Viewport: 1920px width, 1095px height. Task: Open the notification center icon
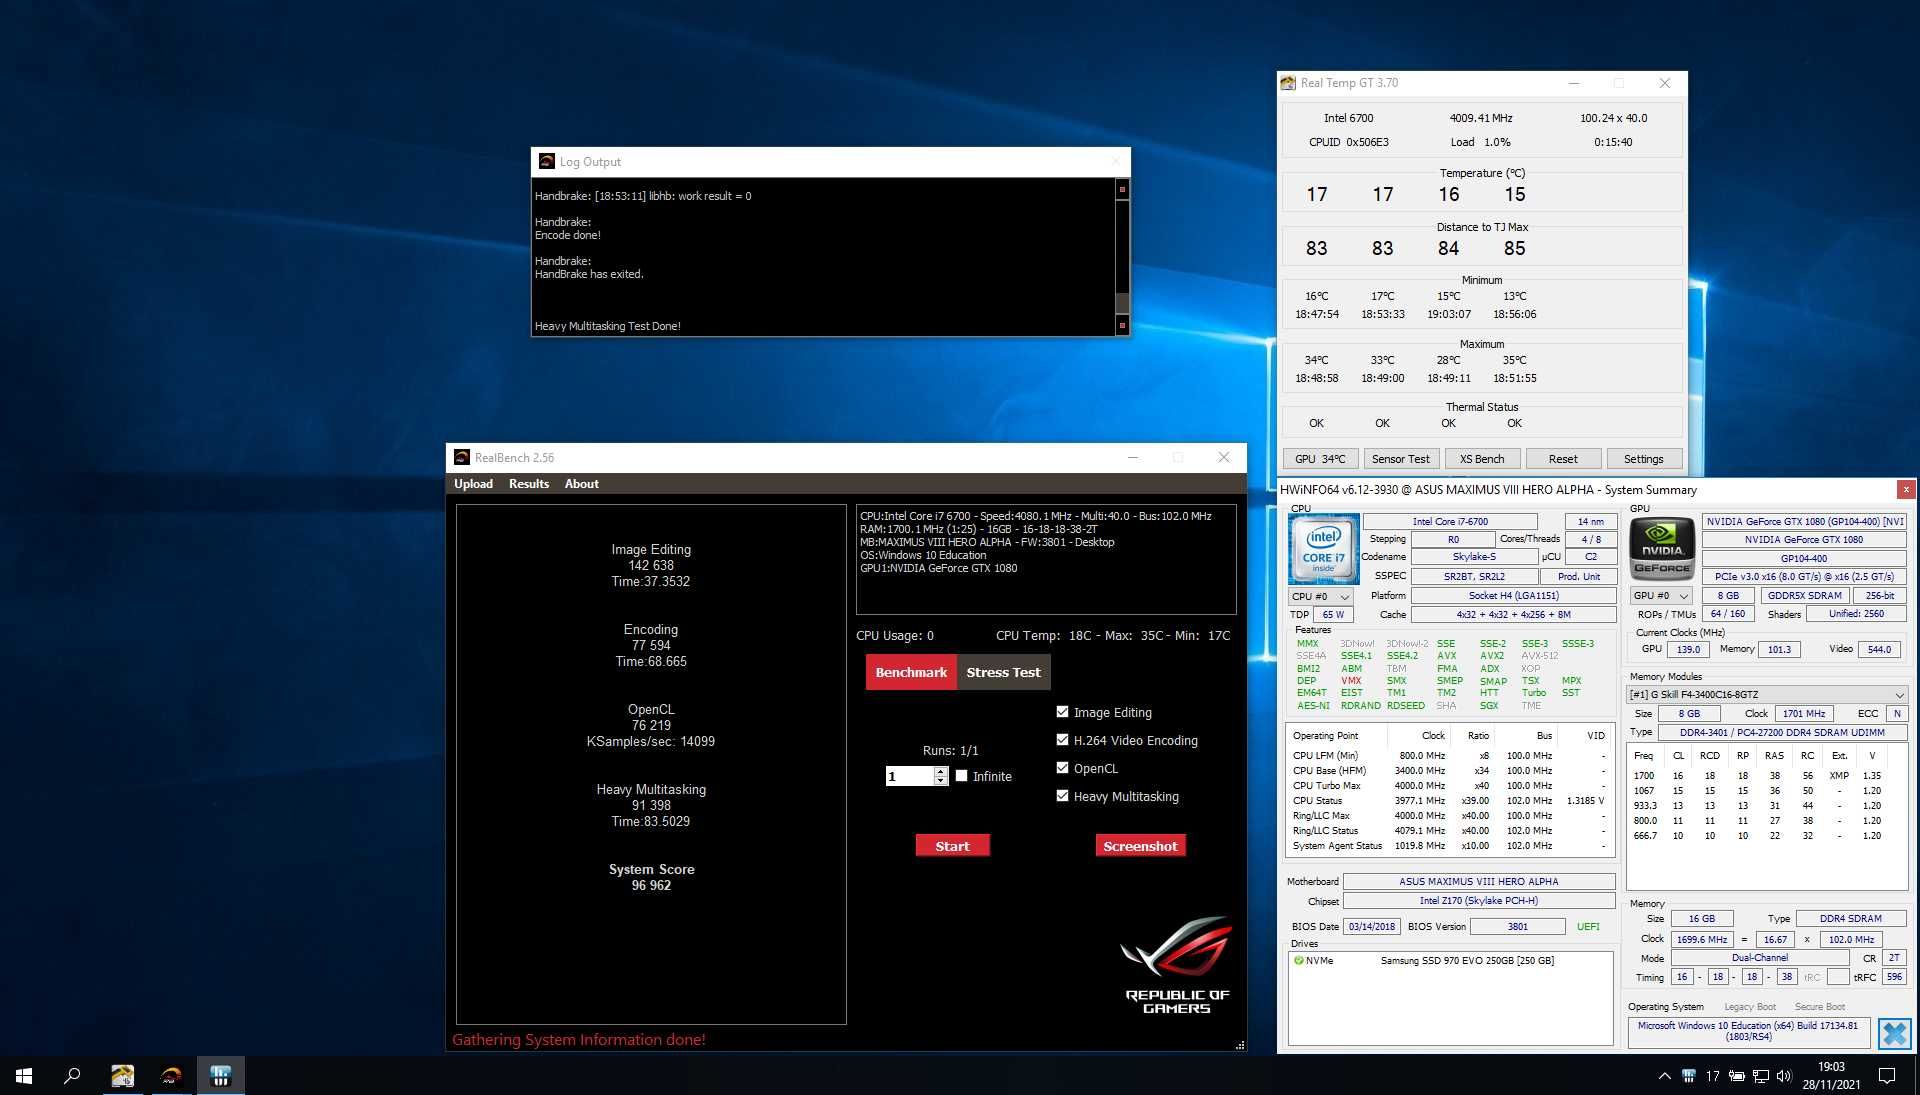pyautogui.click(x=1887, y=1076)
